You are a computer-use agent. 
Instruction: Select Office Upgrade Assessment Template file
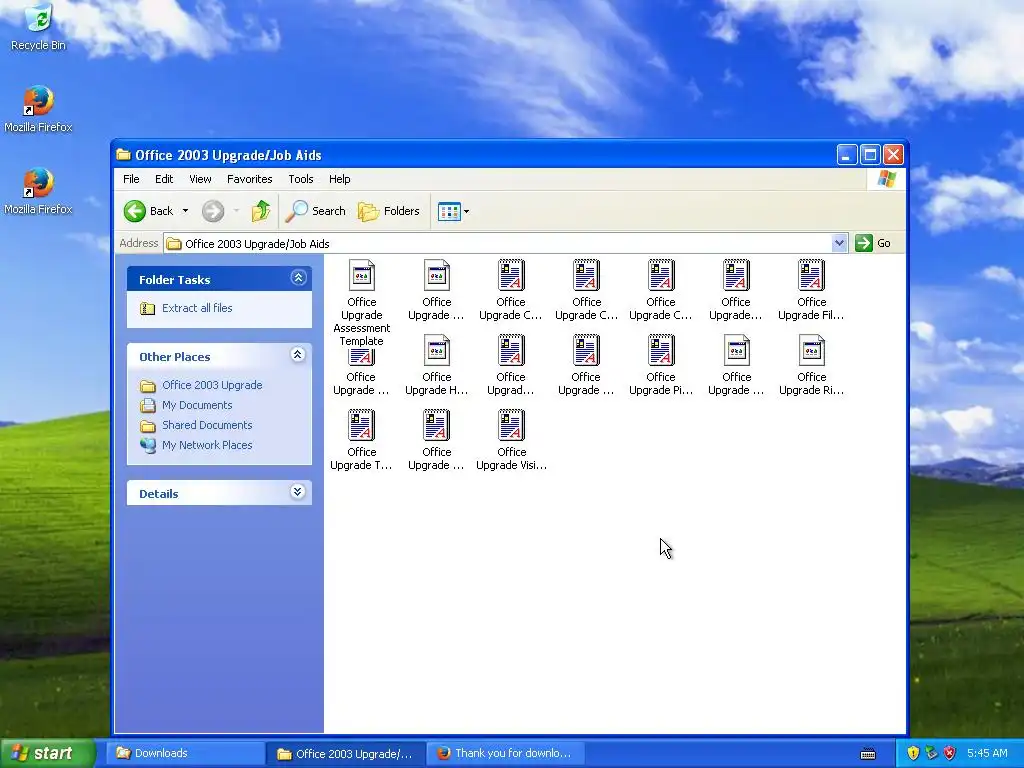pyautogui.click(x=362, y=304)
